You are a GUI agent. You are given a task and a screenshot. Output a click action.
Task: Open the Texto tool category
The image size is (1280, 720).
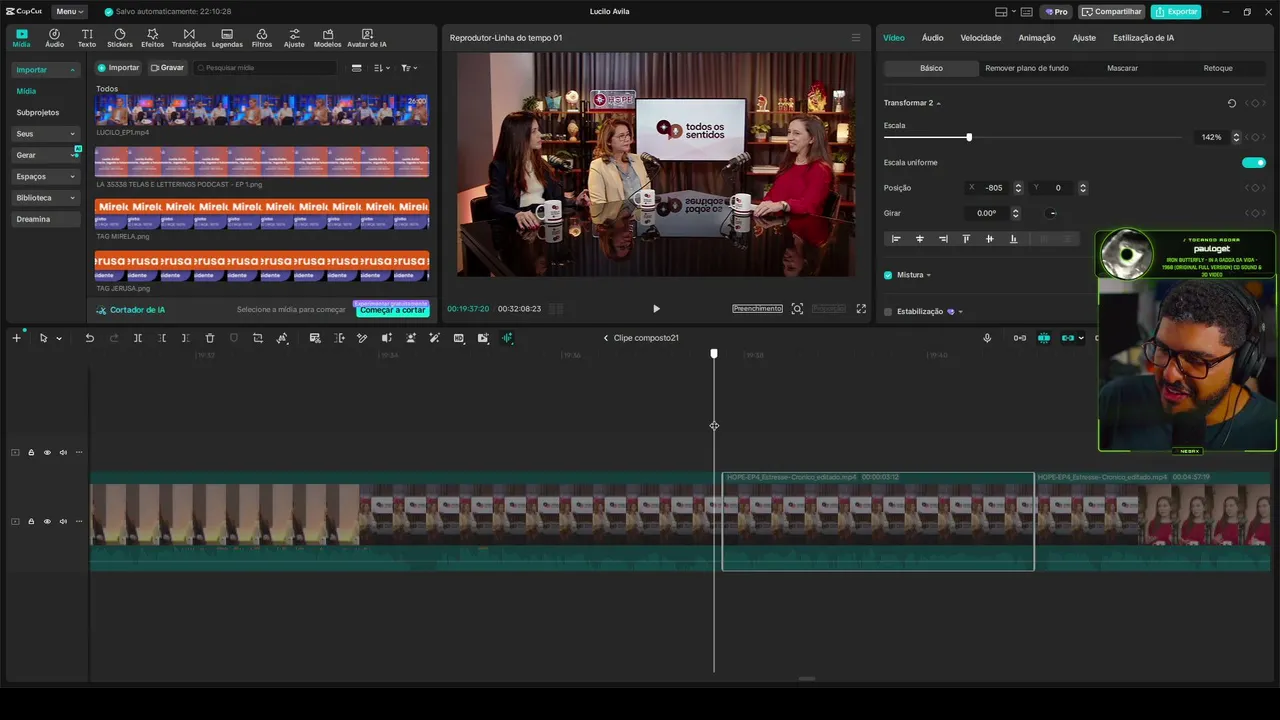[87, 38]
